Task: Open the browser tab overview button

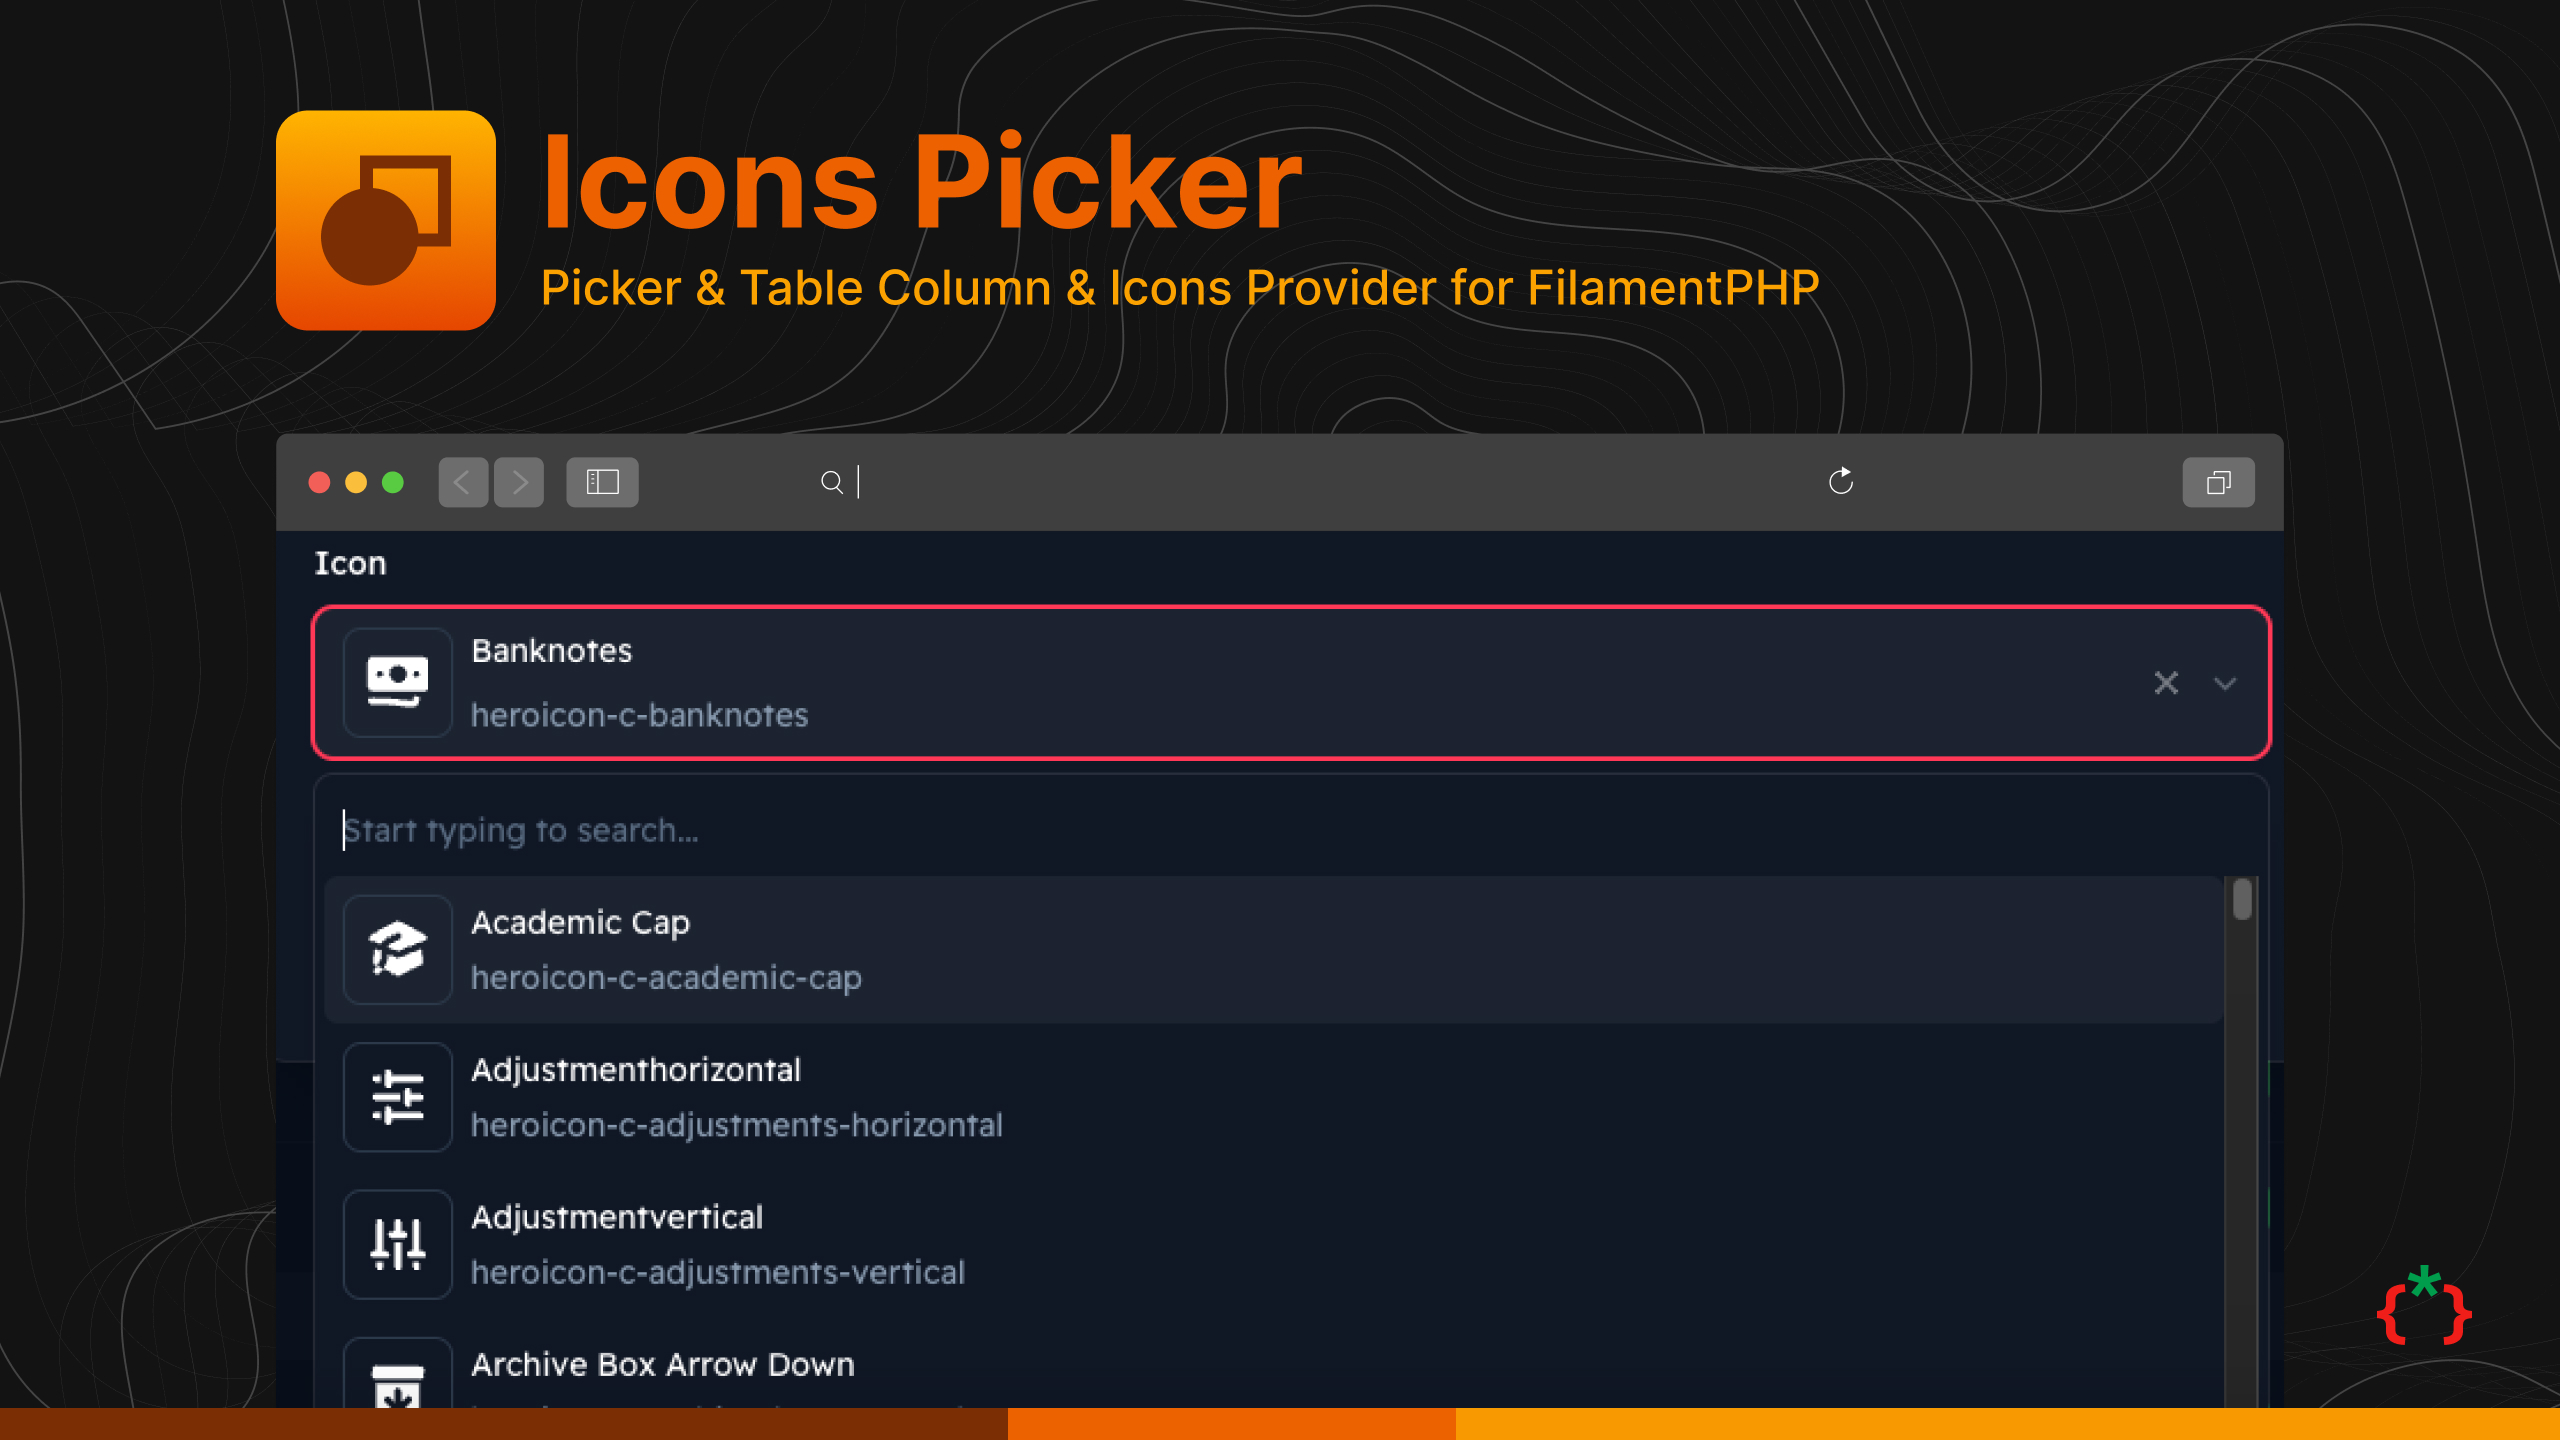Action: [2218, 482]
